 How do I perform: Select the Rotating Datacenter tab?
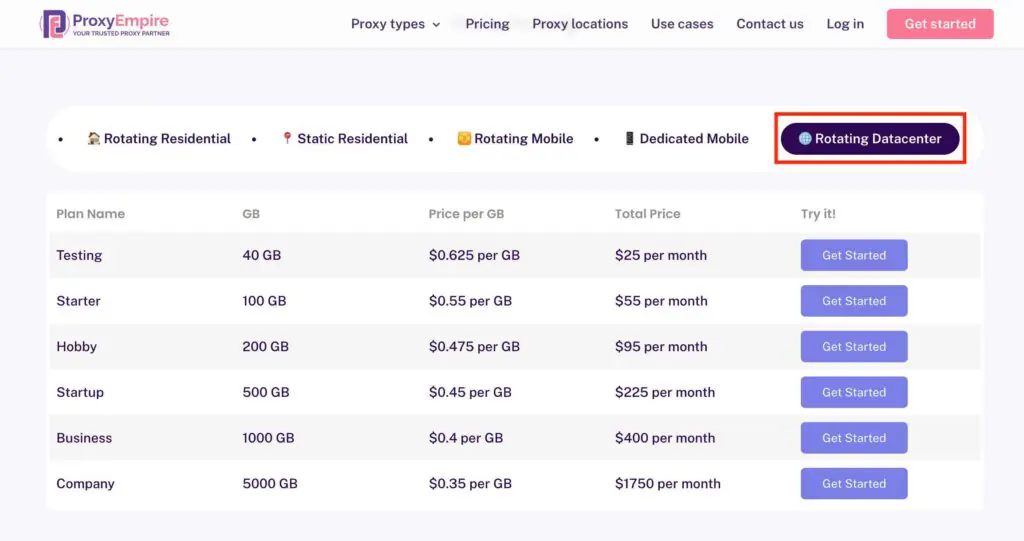coord(870,139)
